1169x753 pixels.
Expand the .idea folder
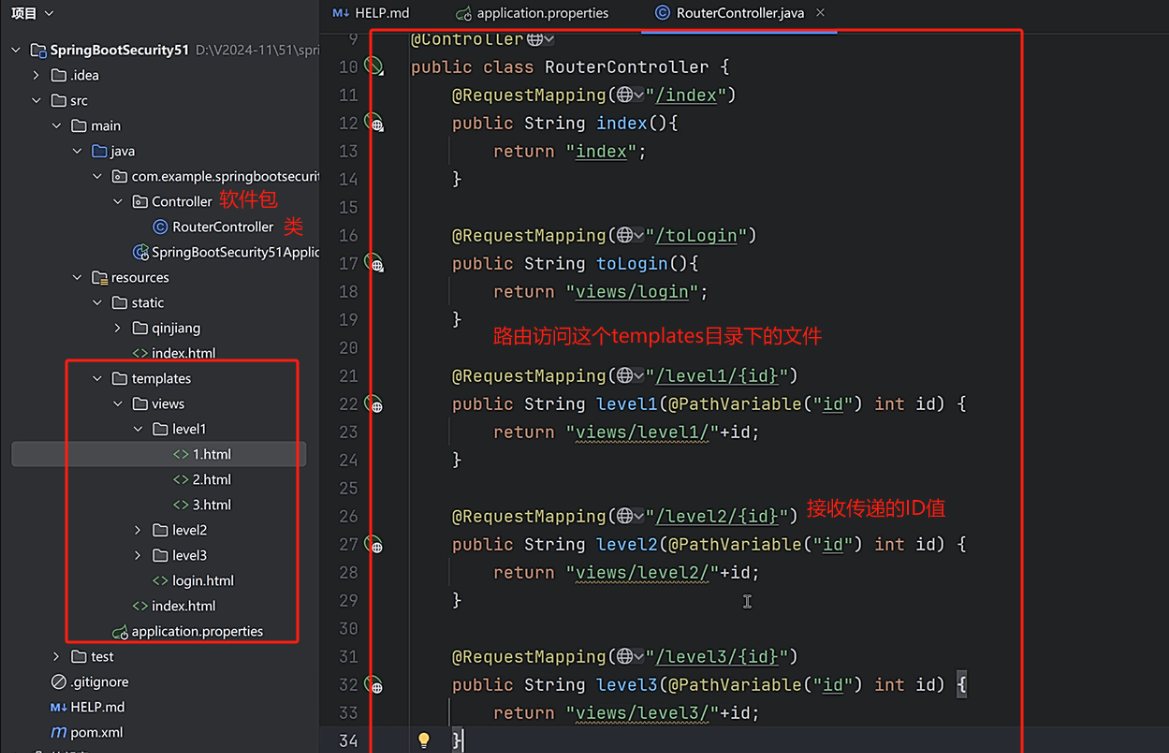click(37, 75)
